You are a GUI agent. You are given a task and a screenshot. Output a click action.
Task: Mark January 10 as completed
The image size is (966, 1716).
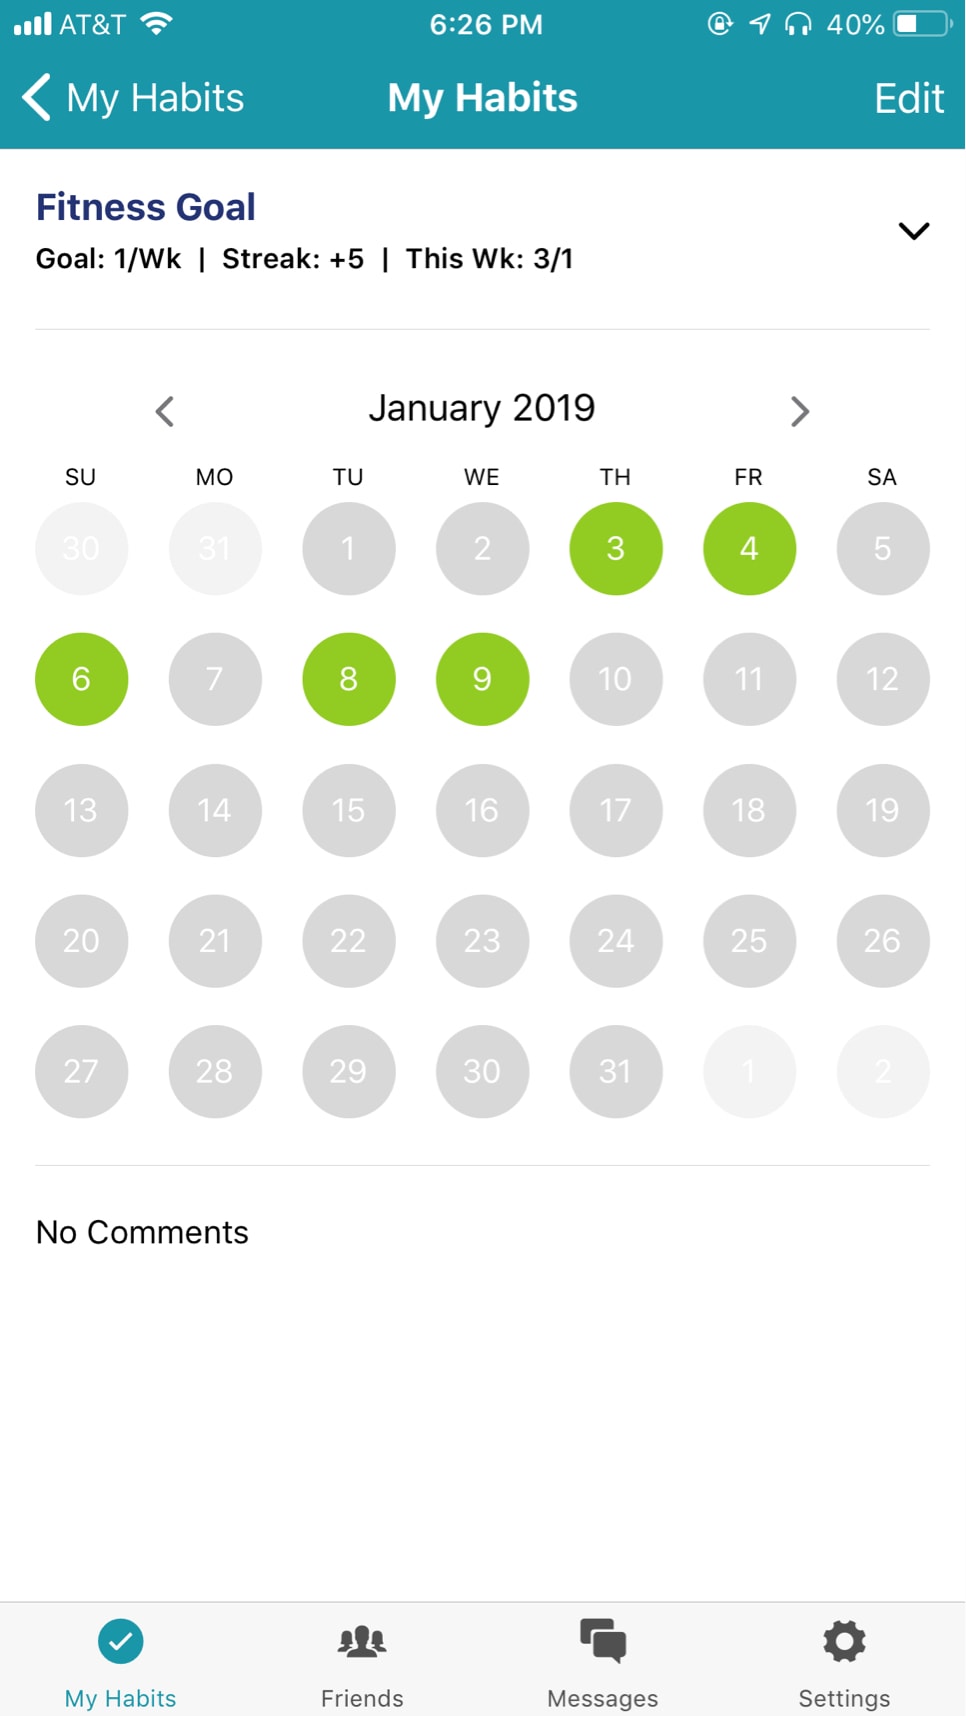pos(616,679)
